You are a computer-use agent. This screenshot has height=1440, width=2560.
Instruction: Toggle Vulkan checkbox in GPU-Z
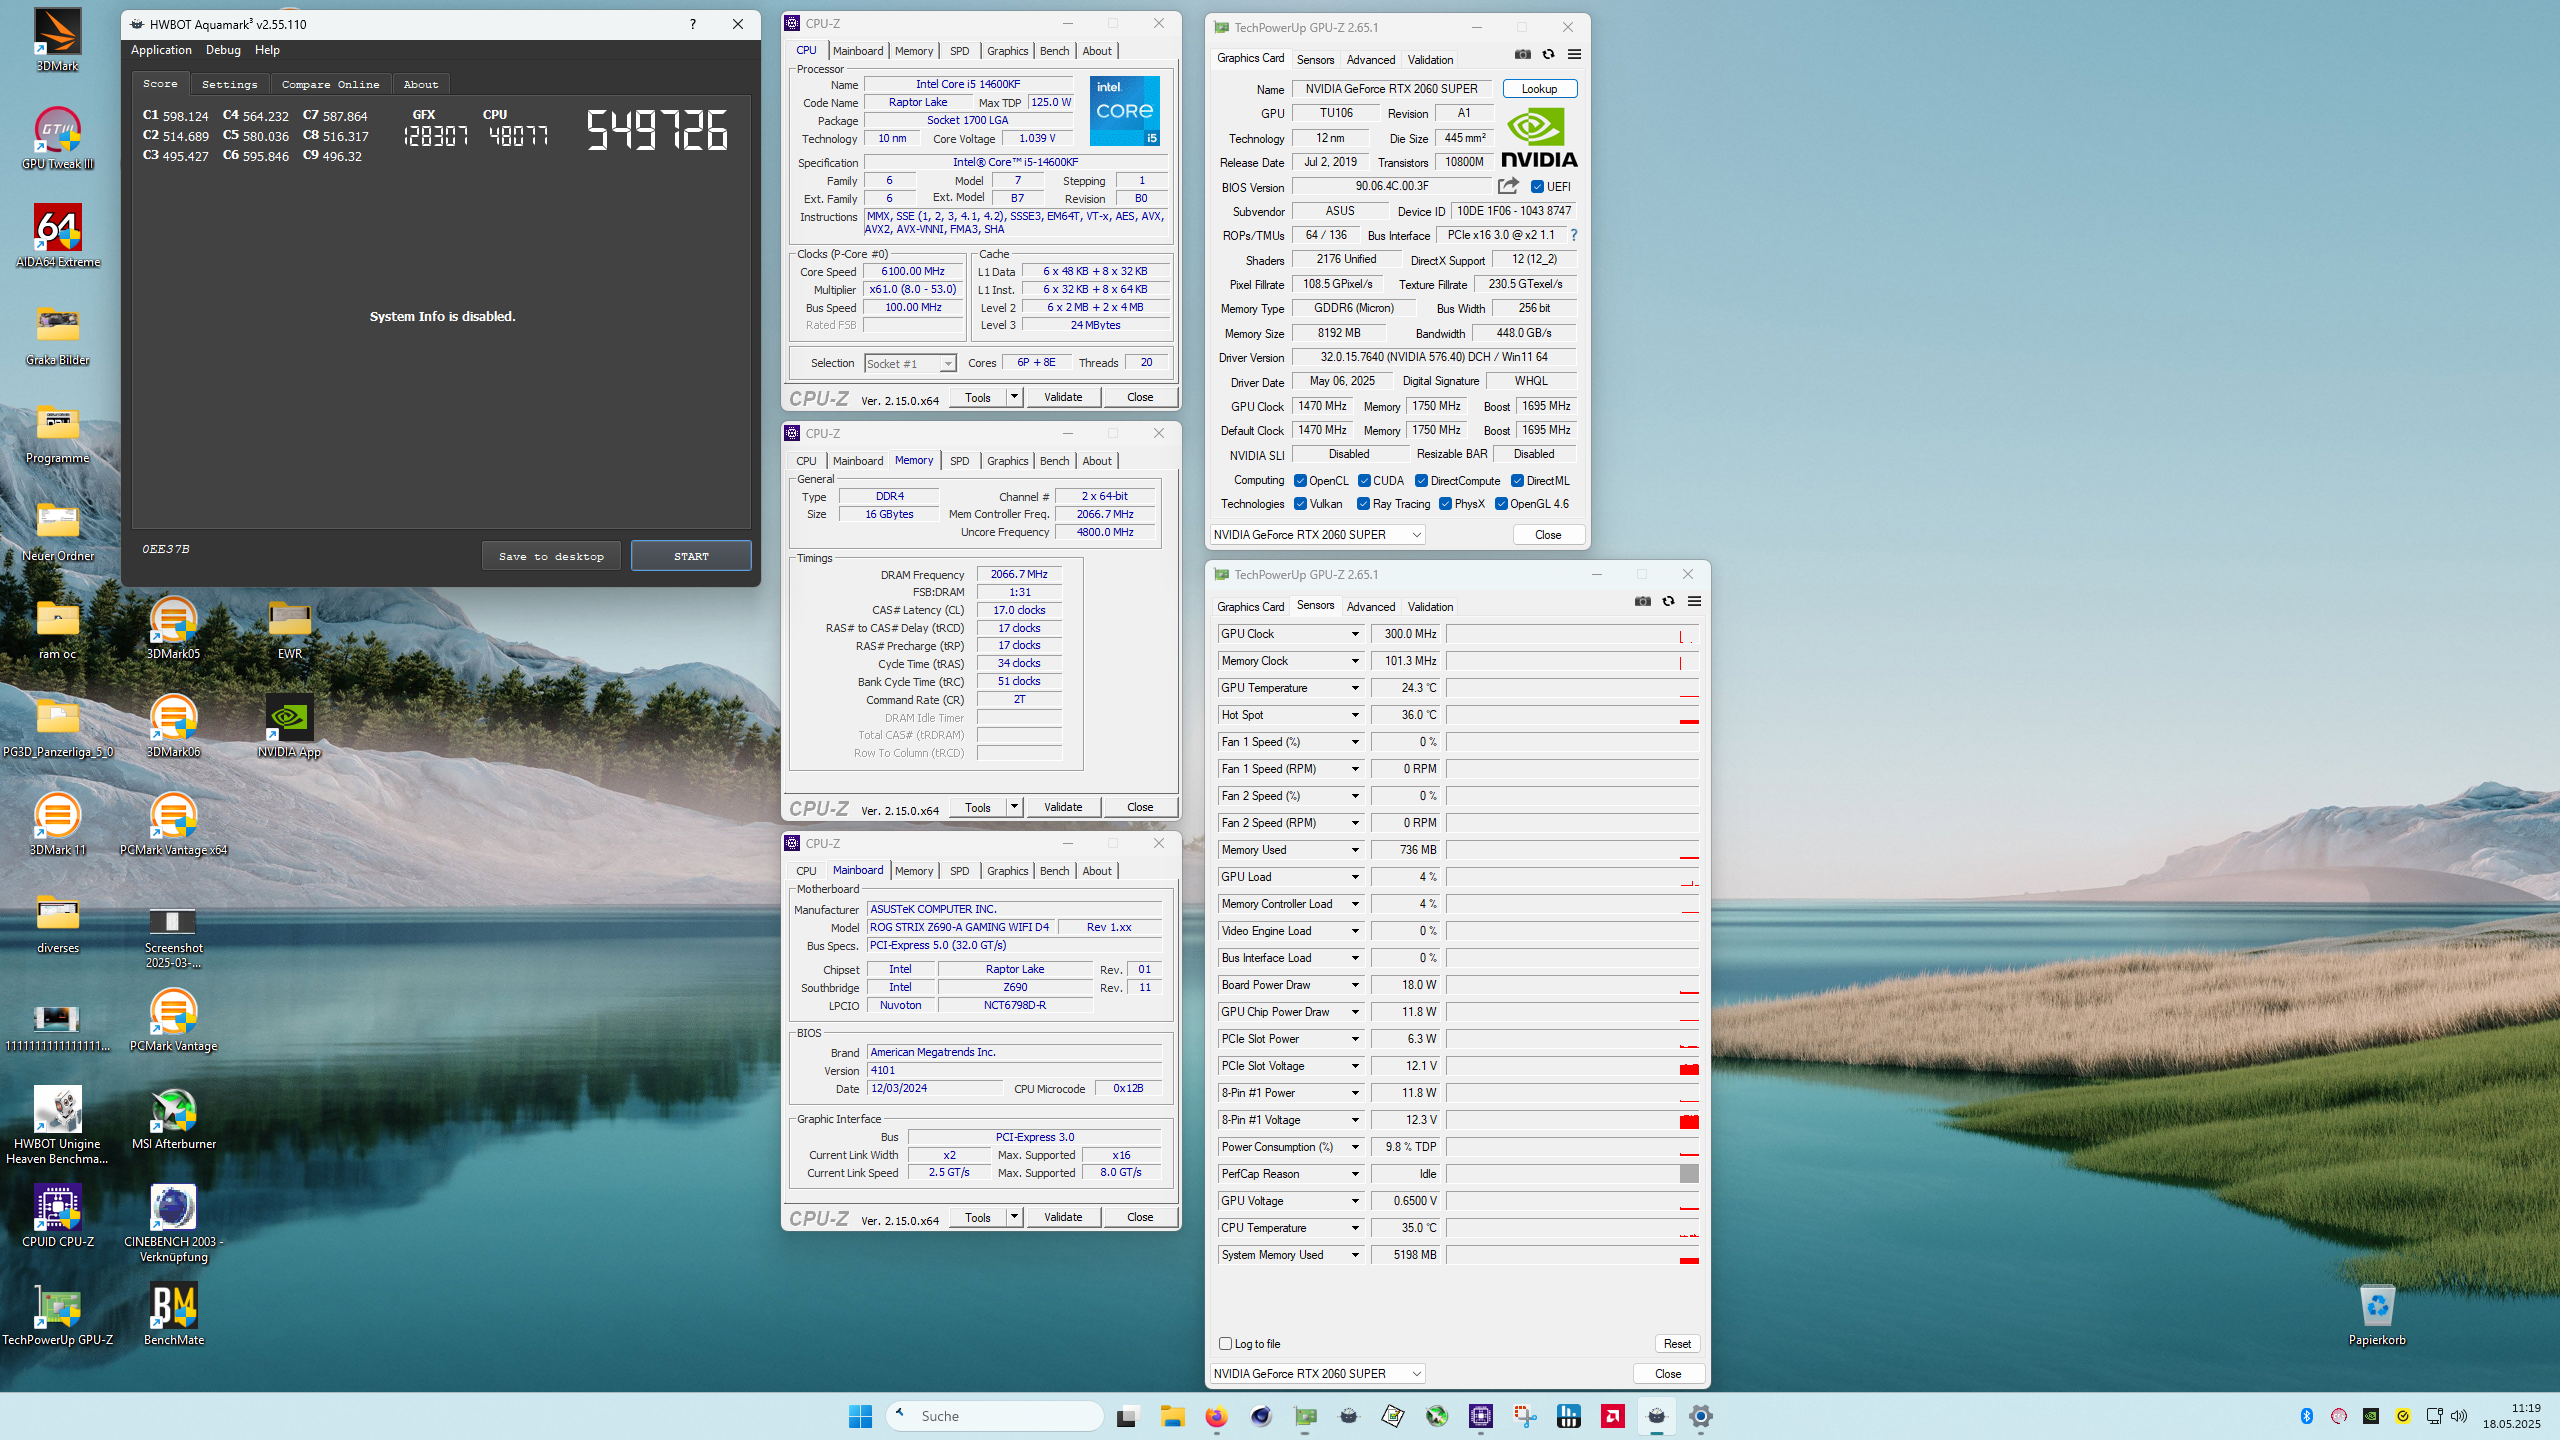coord(1300,504)
